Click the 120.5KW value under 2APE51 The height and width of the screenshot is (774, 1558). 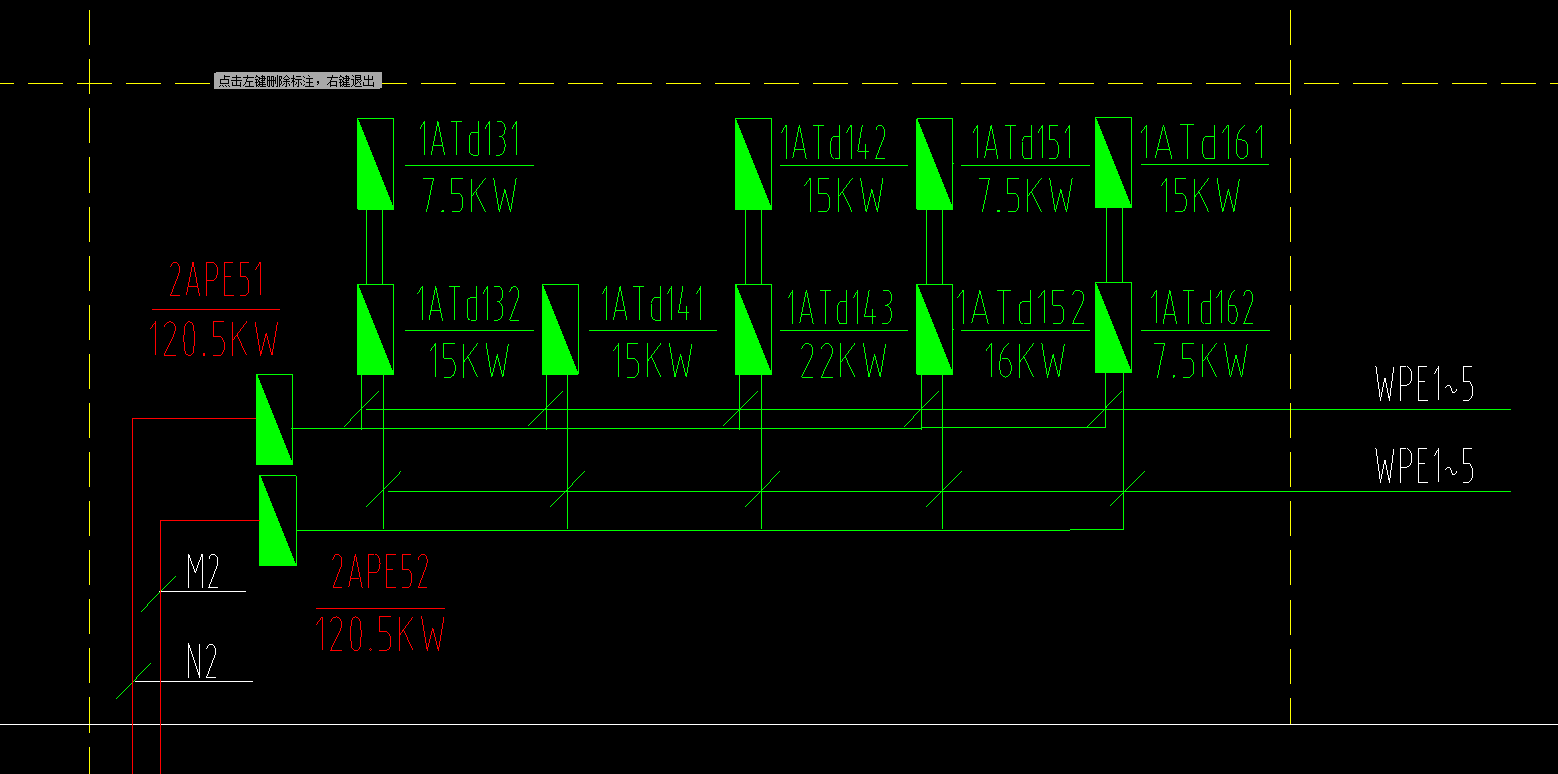(215, 338)
